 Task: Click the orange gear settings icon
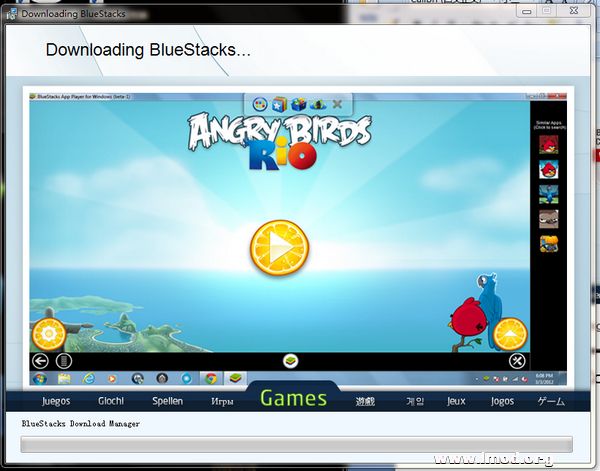(x=49, y=333)
